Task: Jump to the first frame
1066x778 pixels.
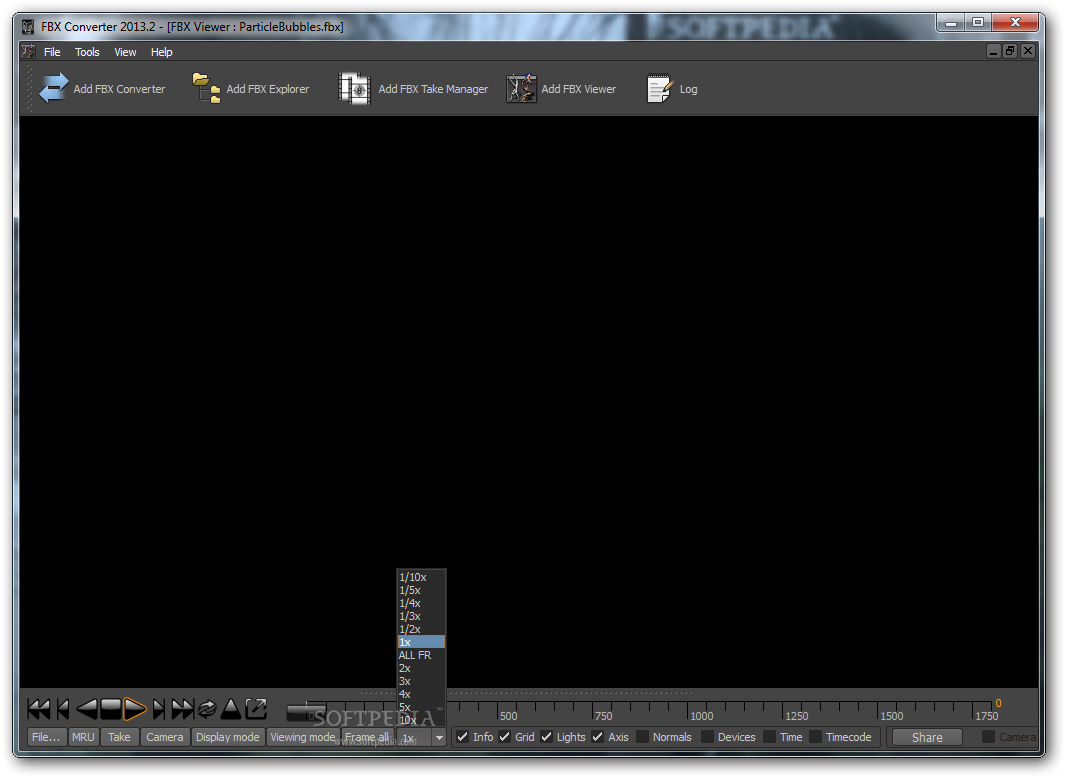Action: tap(39, 709)
